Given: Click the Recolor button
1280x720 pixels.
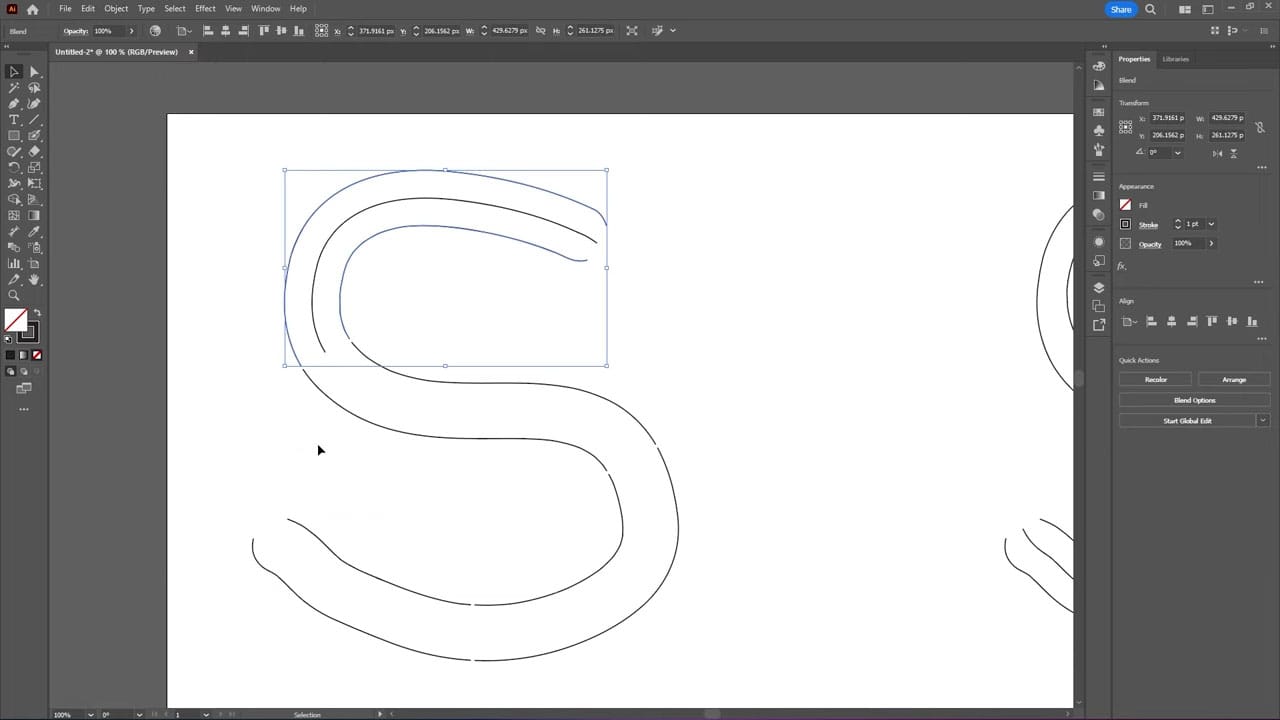Looking at the screenshot, I should [x=1155, y=379].
